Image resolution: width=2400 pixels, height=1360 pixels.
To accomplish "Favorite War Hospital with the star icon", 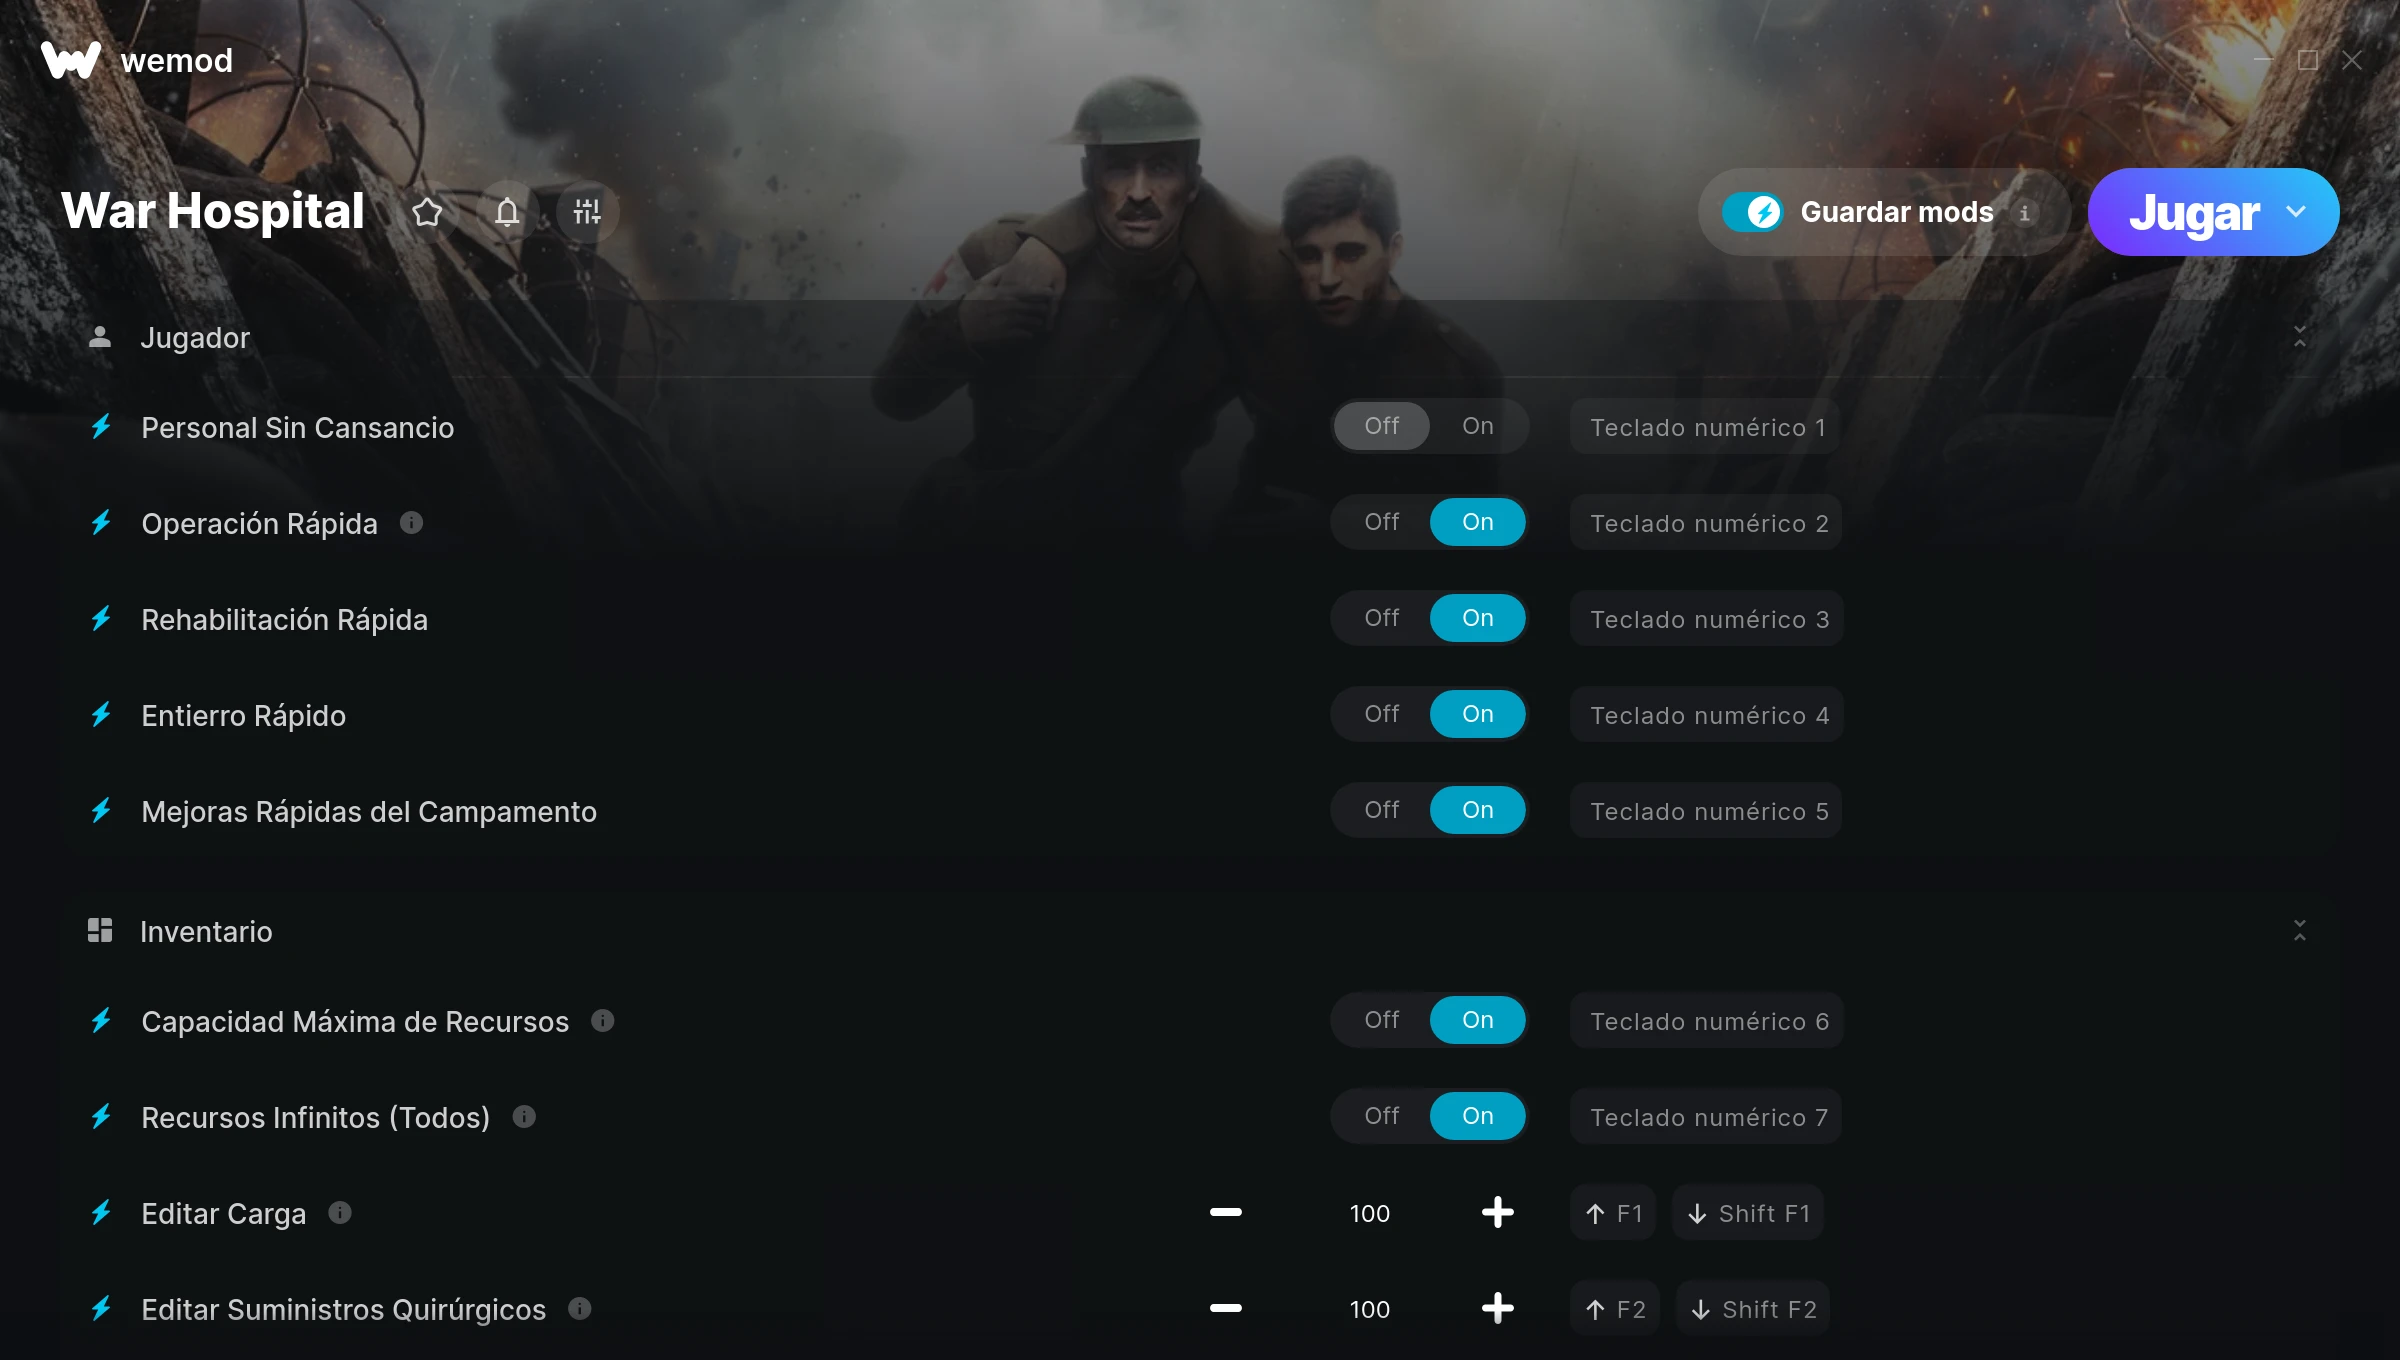I will 427,212.
